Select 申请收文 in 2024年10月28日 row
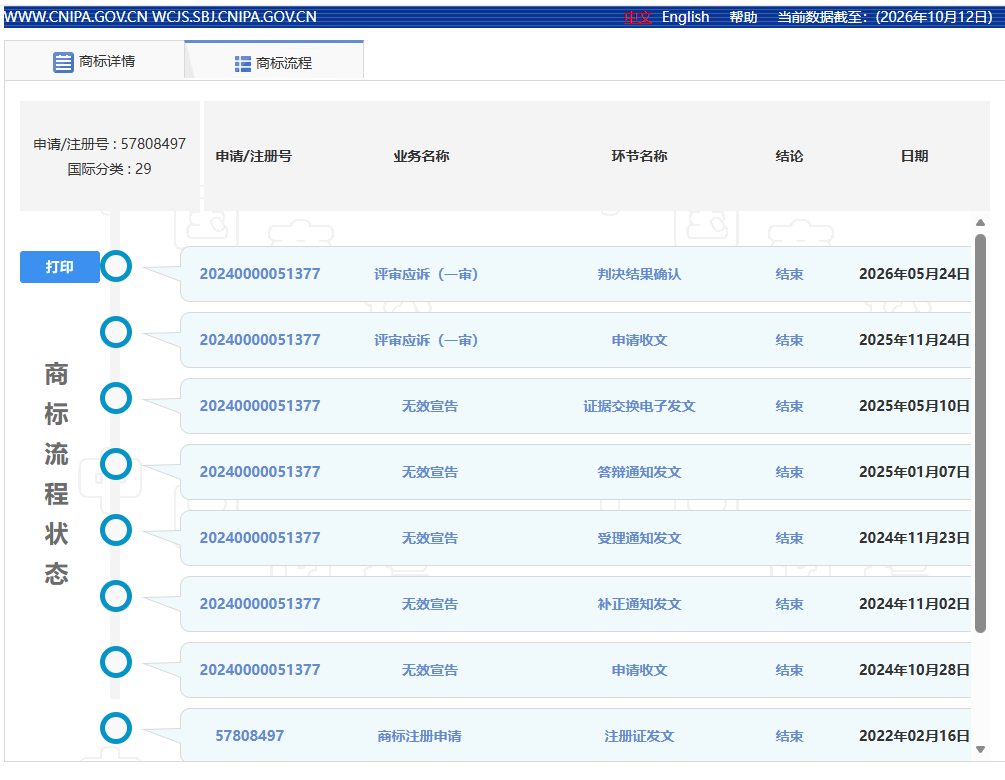 coord(639,670)
